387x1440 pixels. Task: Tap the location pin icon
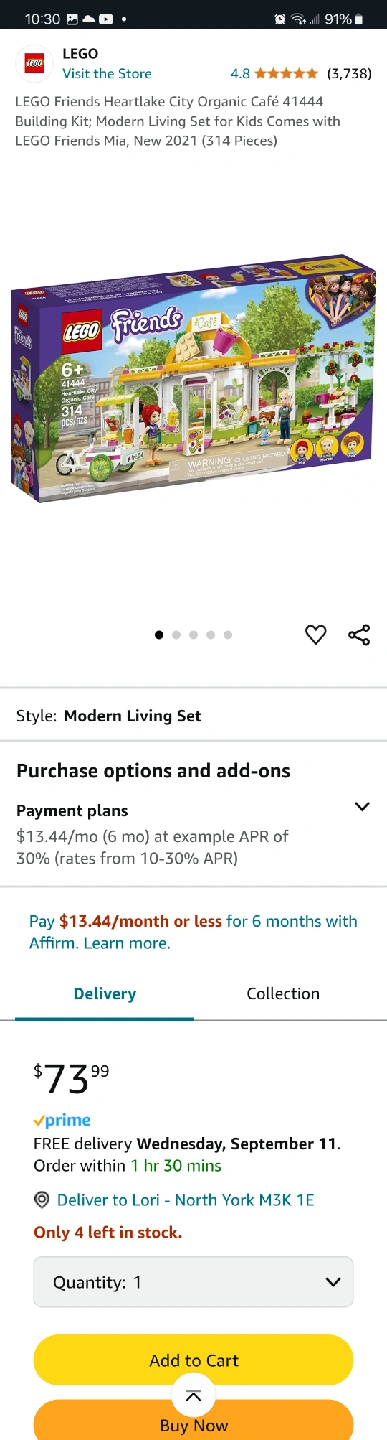42,1200
